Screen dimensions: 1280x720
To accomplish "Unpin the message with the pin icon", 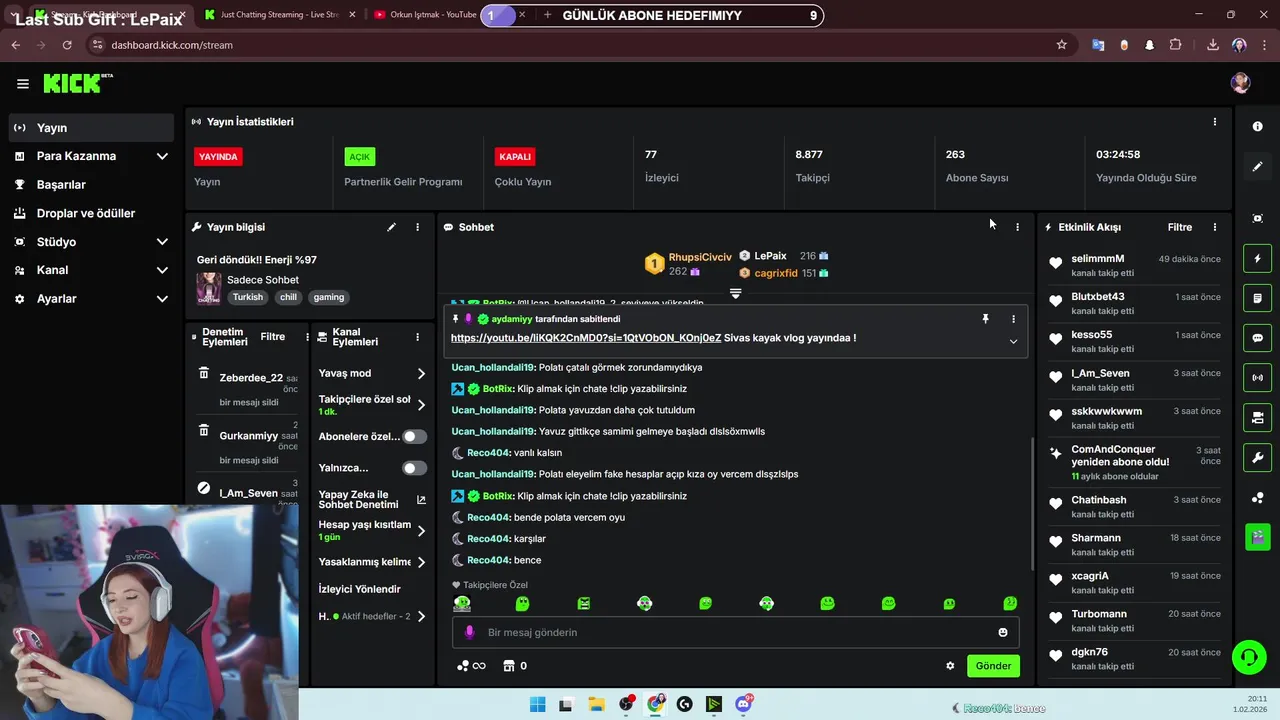I will 985,319.
